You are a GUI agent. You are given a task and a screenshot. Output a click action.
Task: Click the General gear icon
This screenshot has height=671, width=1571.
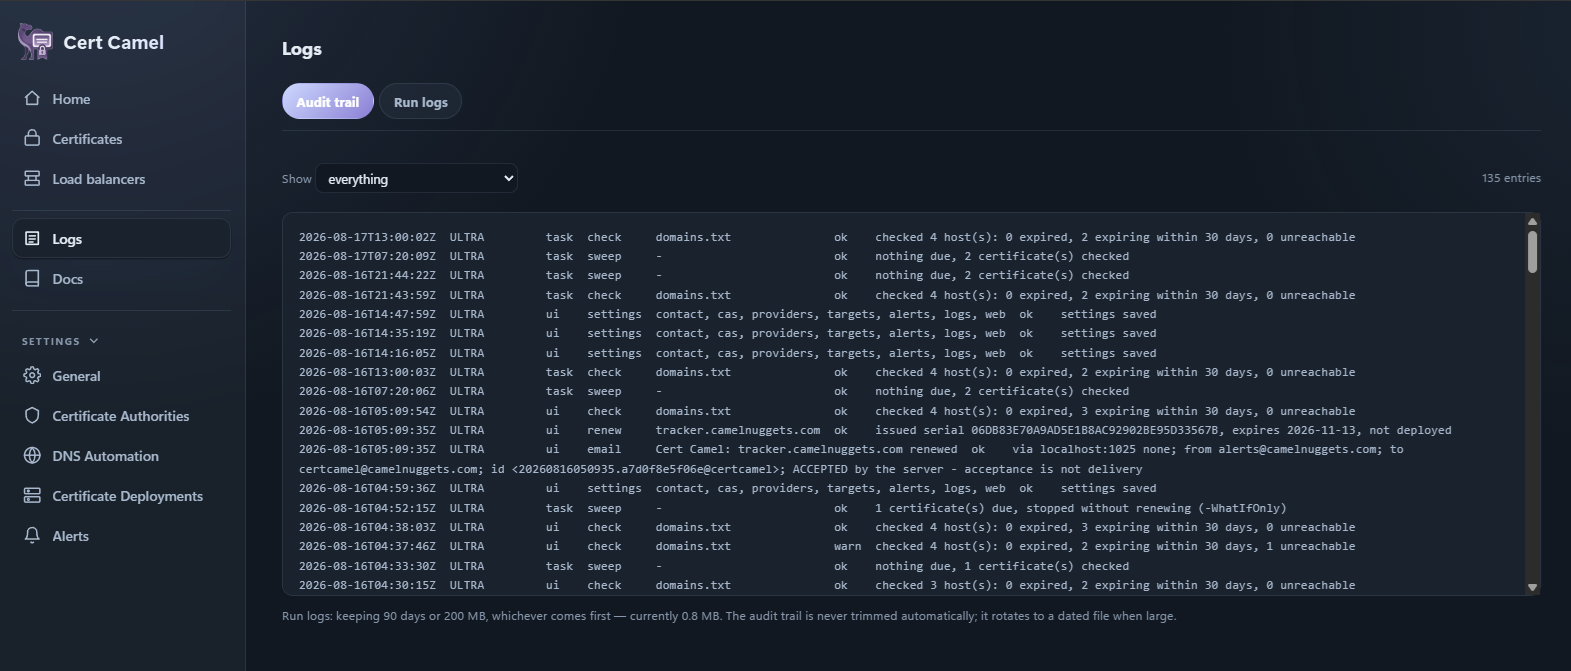32,375
